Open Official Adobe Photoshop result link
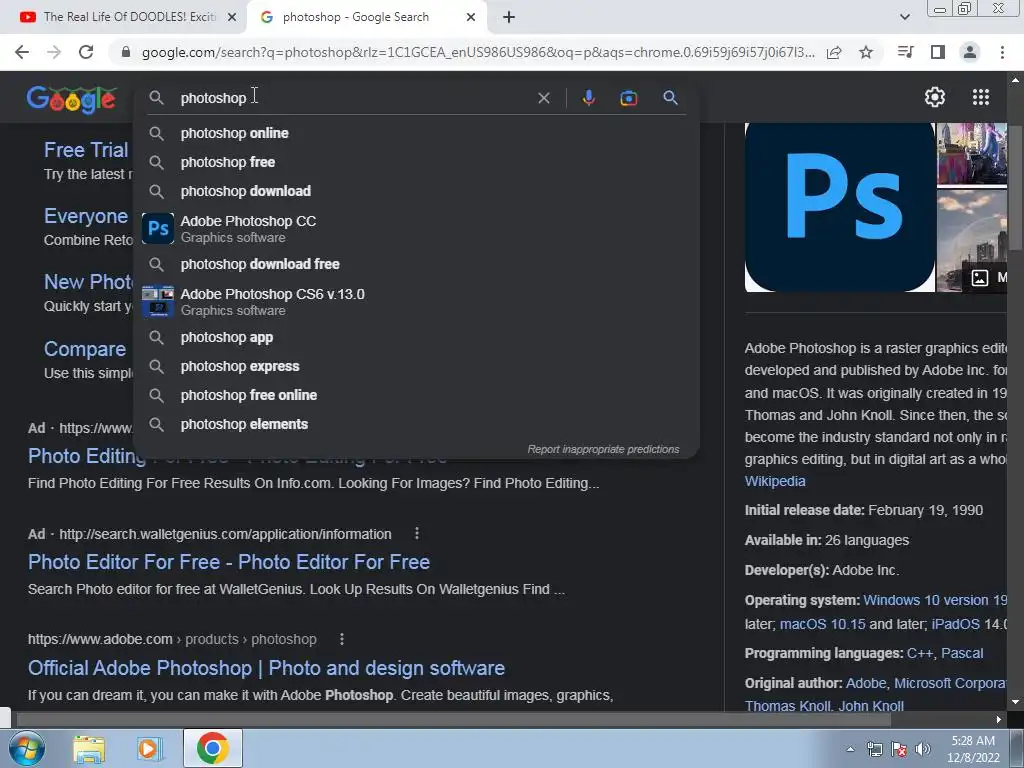1024x768 pixels. click(266, 668)
